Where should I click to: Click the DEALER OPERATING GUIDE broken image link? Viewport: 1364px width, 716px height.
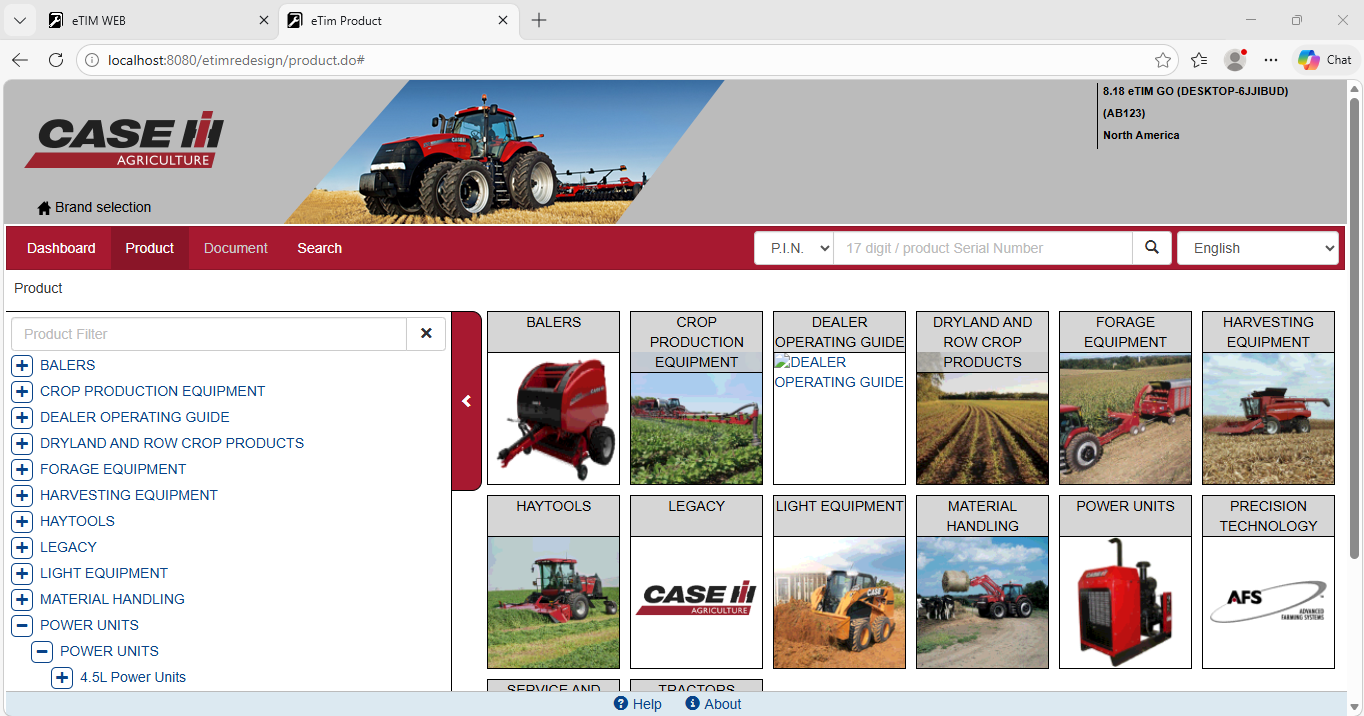pos(839,372)
